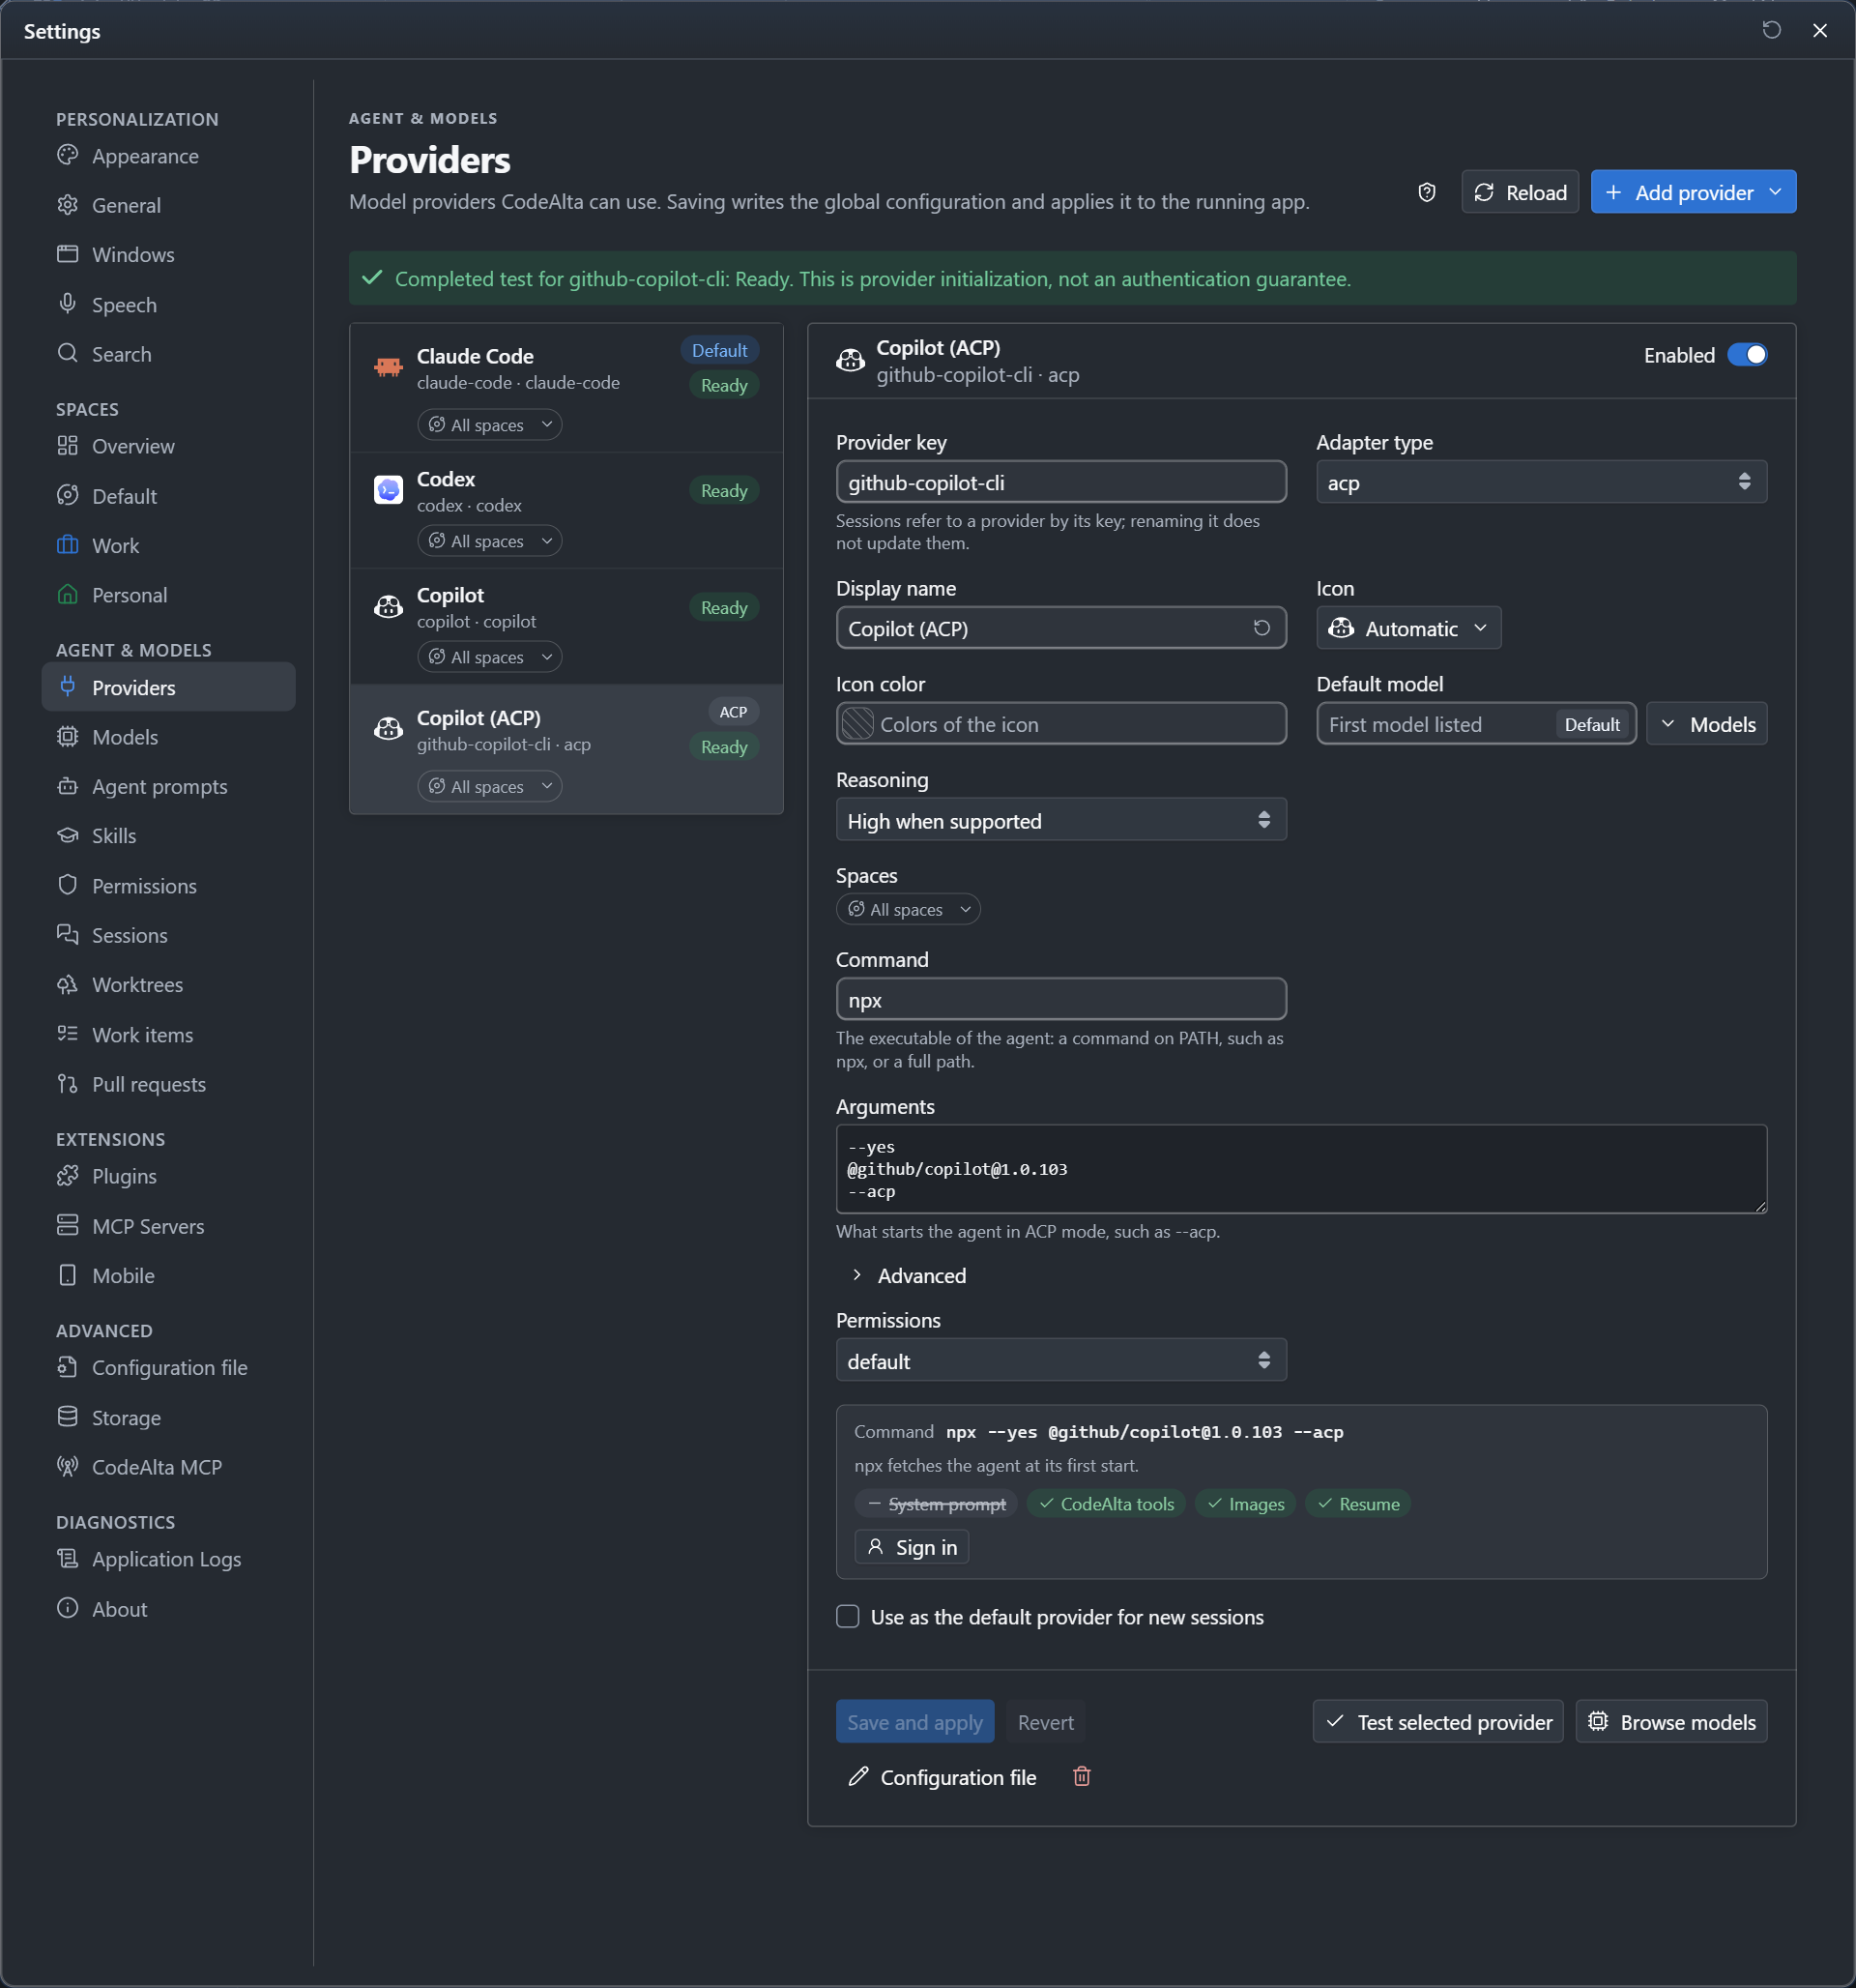Open the Permissions default dropdown
The height and width of the screenshot is (1988, 1856).
pyautogui.click(x=1061, y=1360)
